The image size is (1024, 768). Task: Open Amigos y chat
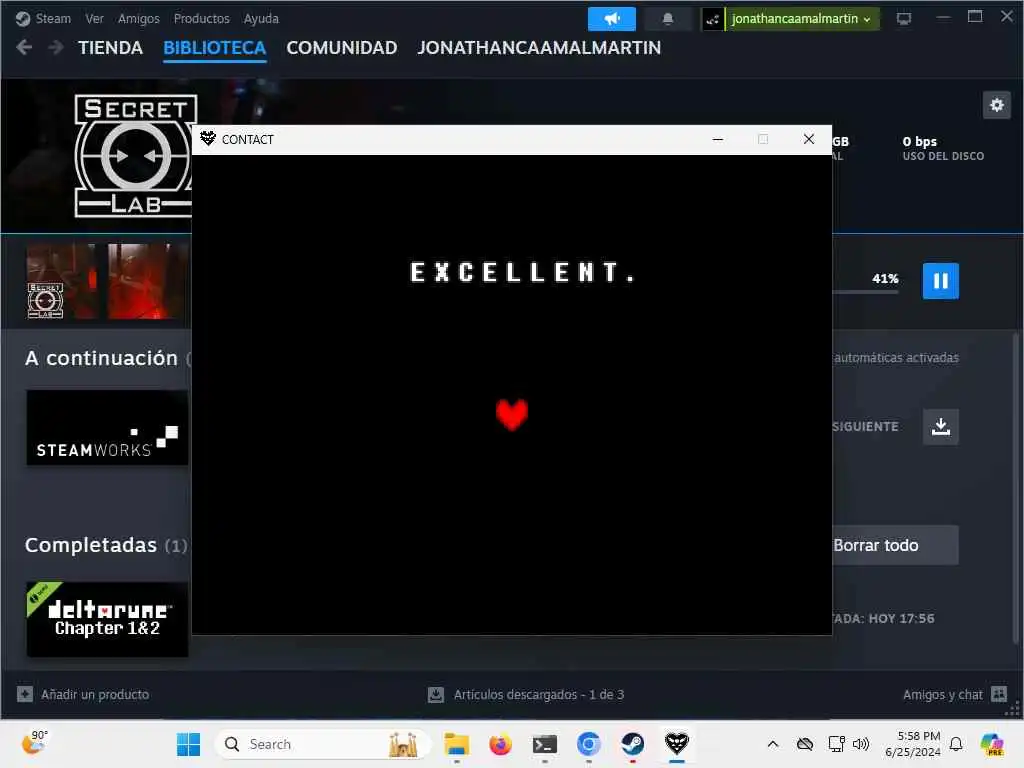click(x=942, y=694)
